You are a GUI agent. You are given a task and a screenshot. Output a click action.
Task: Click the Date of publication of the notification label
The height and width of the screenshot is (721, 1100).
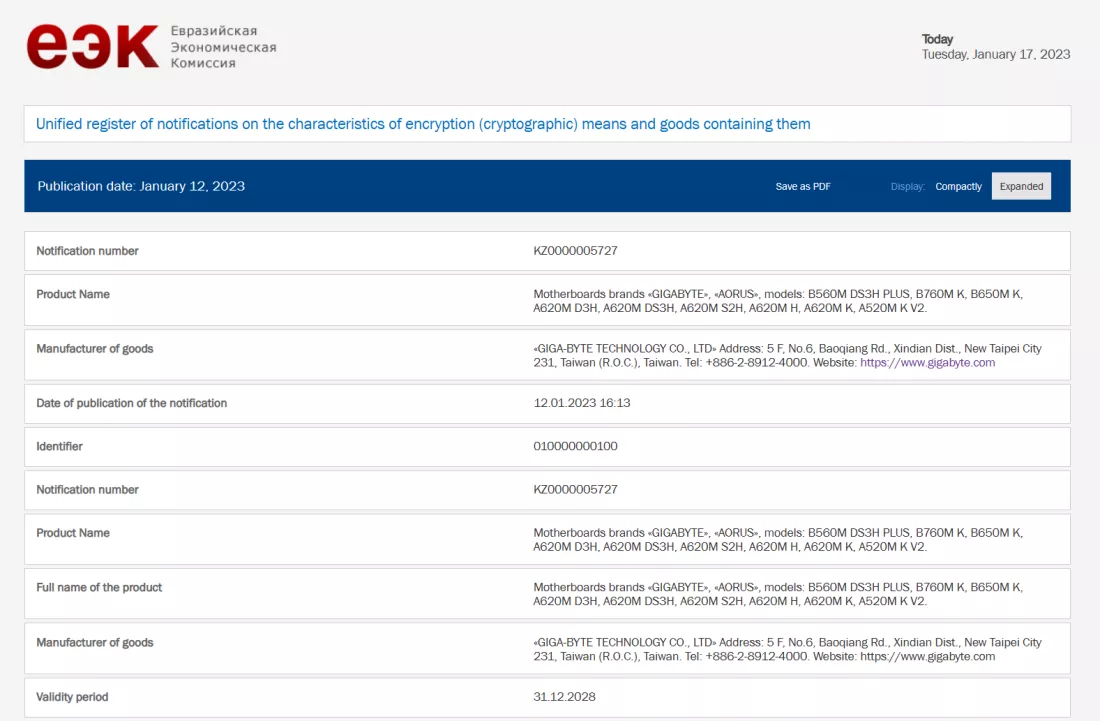(131, 403)
